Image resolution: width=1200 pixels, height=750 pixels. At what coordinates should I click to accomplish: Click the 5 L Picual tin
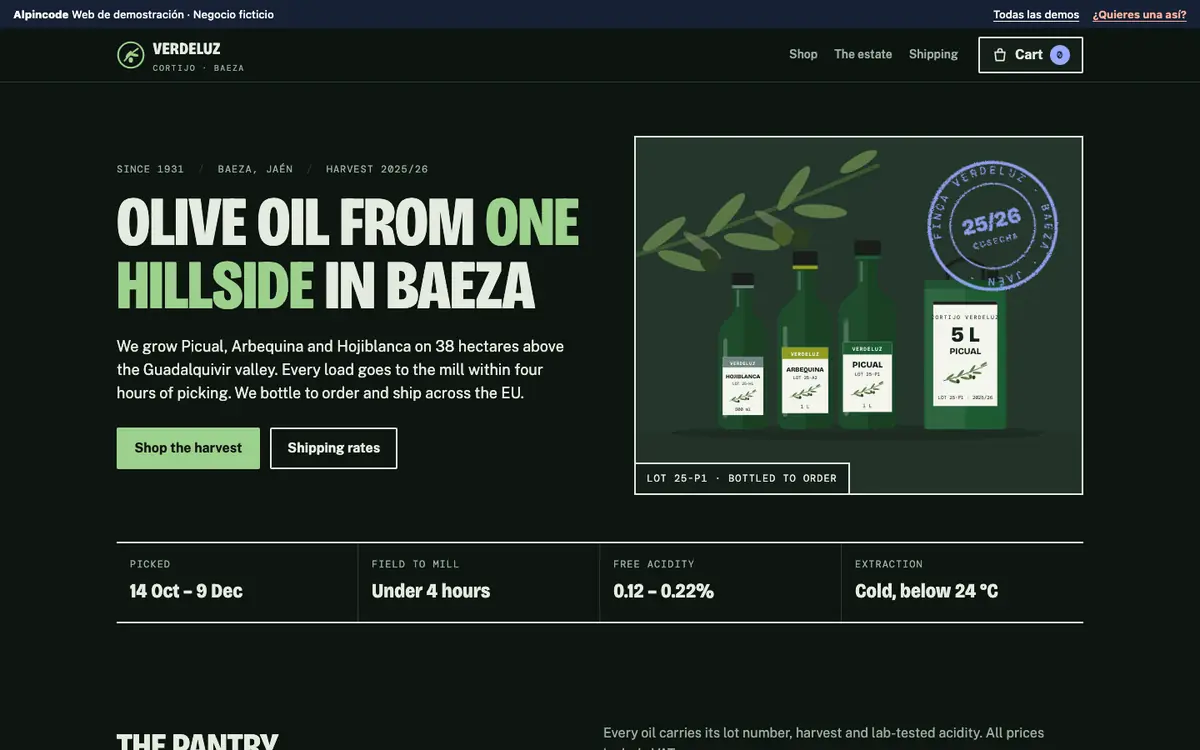[965, 354]
